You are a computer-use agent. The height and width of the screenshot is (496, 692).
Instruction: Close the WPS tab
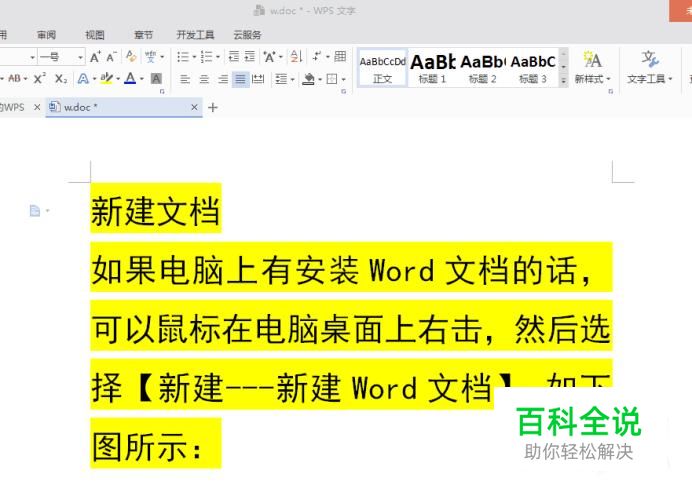[37, 107]
